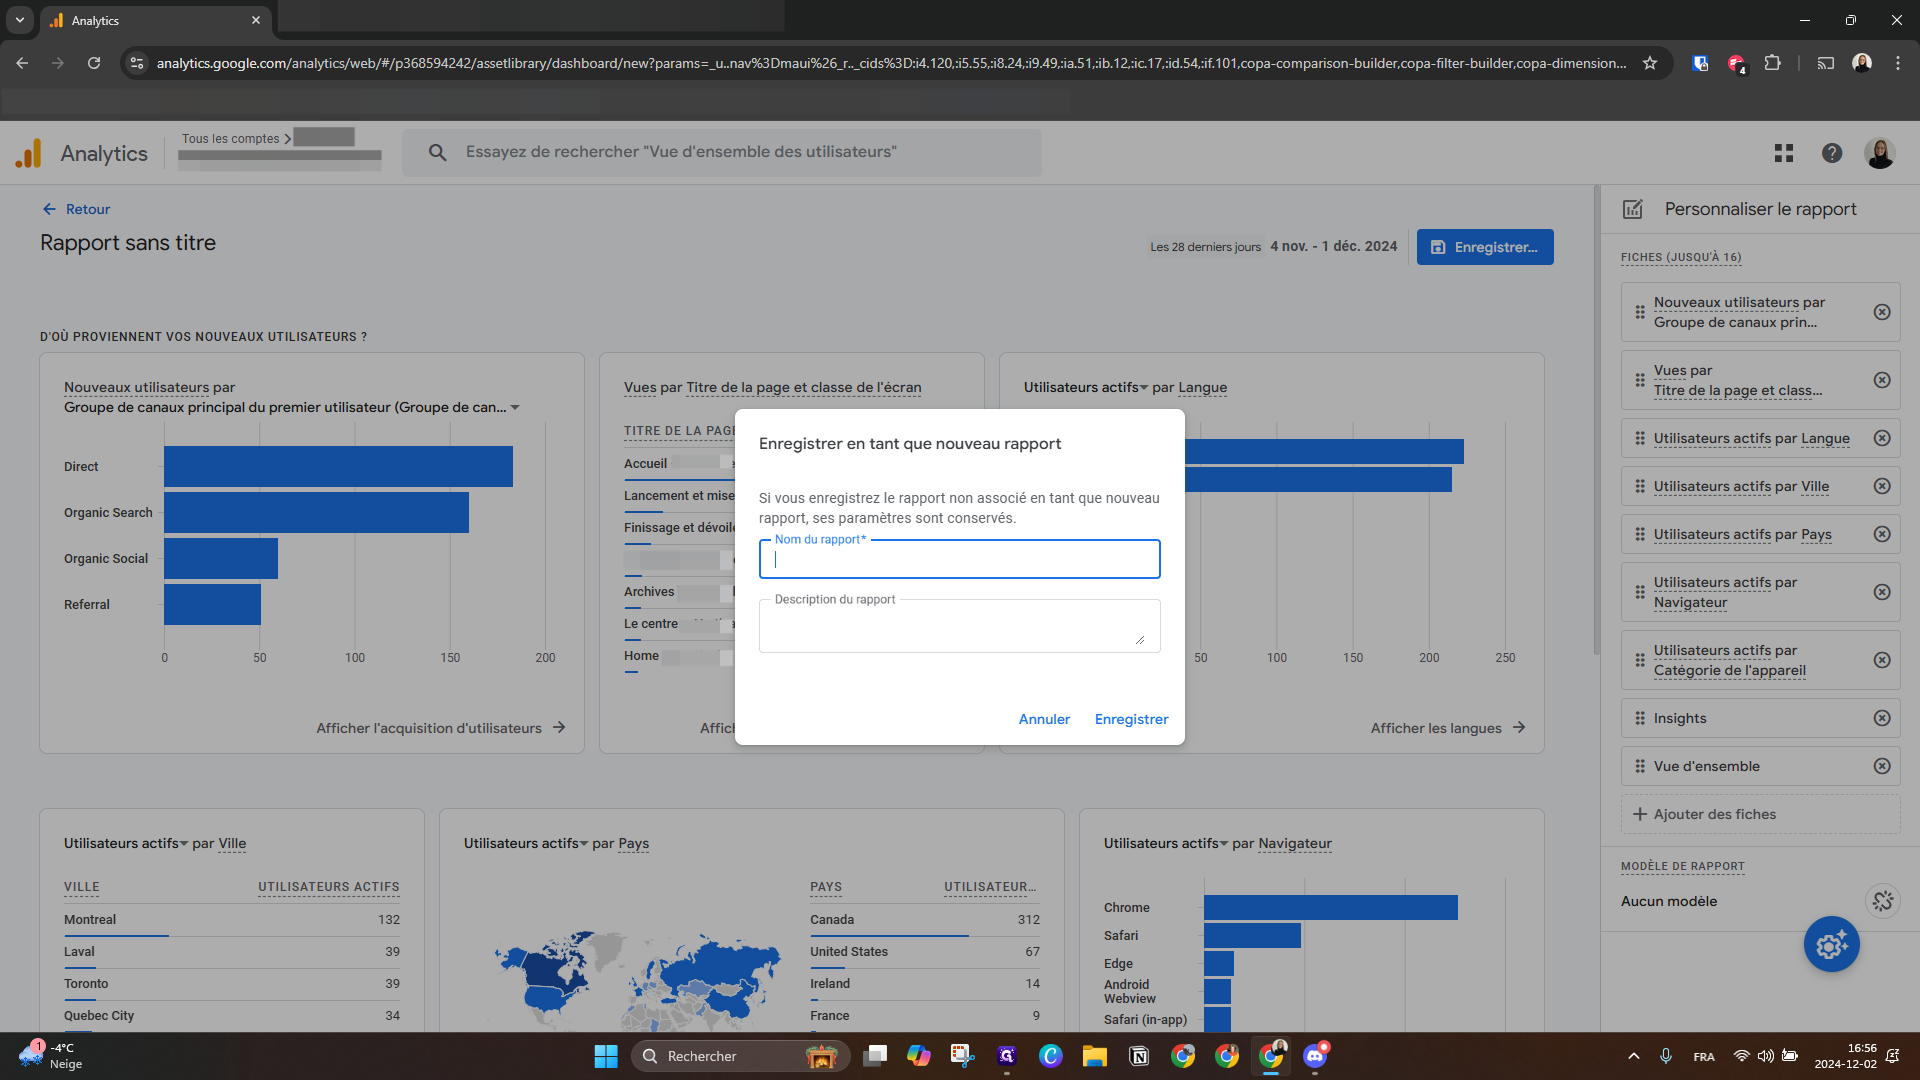Grab drag handle of Utilisateurs actifs par Ville
Viewport: 1920px width, 1080px height.
1640,486
